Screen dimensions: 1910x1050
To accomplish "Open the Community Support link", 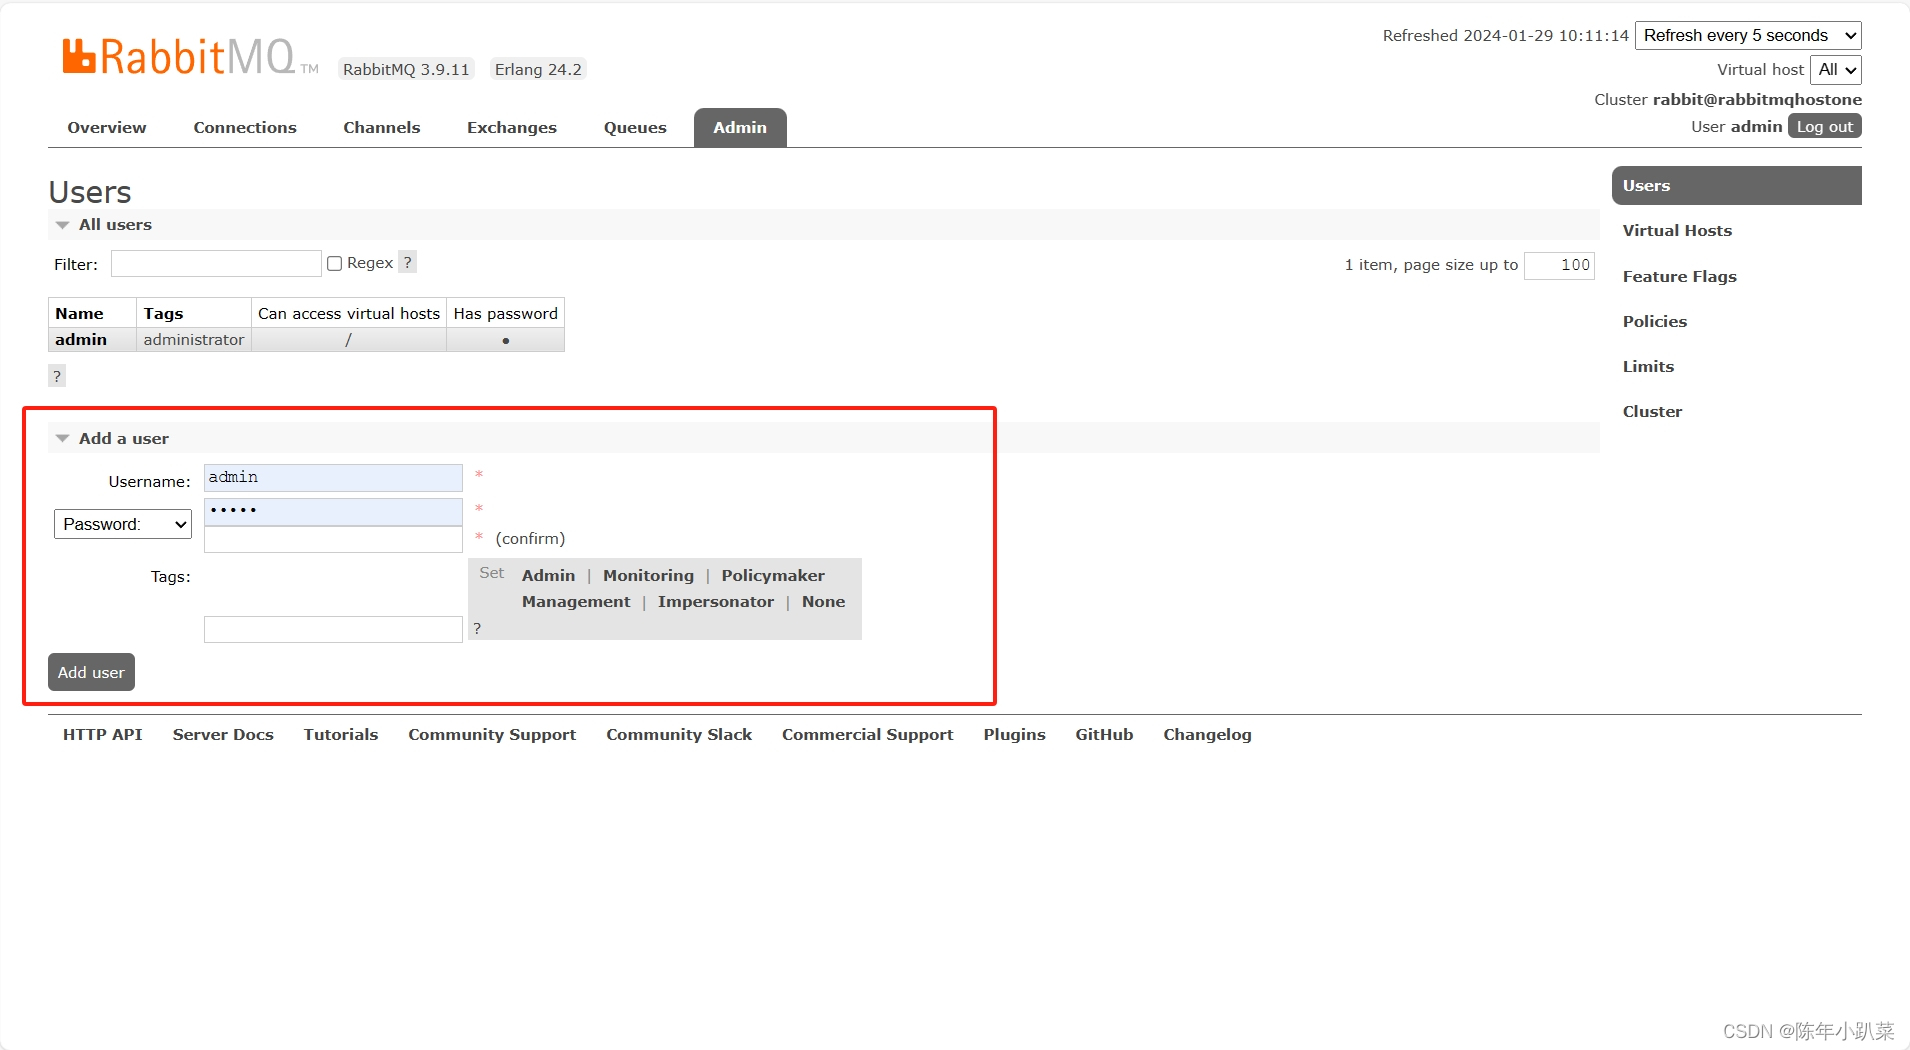I will click(492, 735).
